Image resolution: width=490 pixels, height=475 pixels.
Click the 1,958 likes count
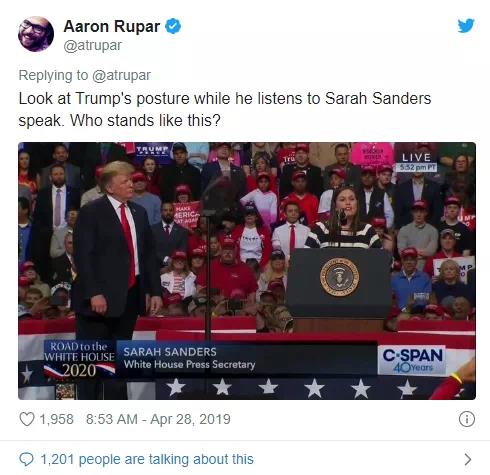pyautogui.click(x=56, y=419)
